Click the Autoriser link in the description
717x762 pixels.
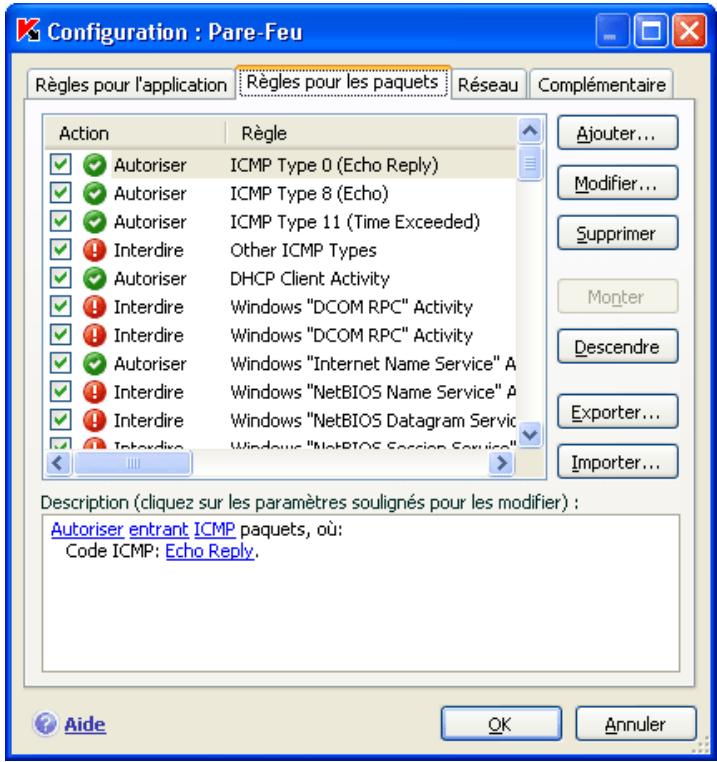87,529
